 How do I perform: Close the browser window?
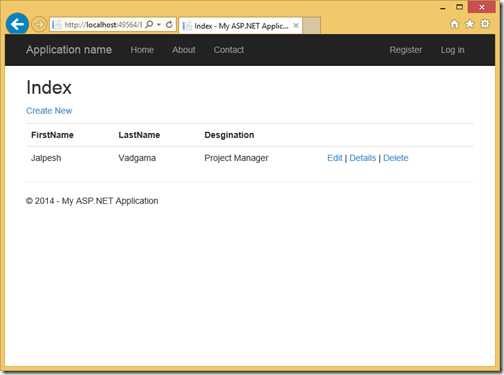[x=482, y=7]
